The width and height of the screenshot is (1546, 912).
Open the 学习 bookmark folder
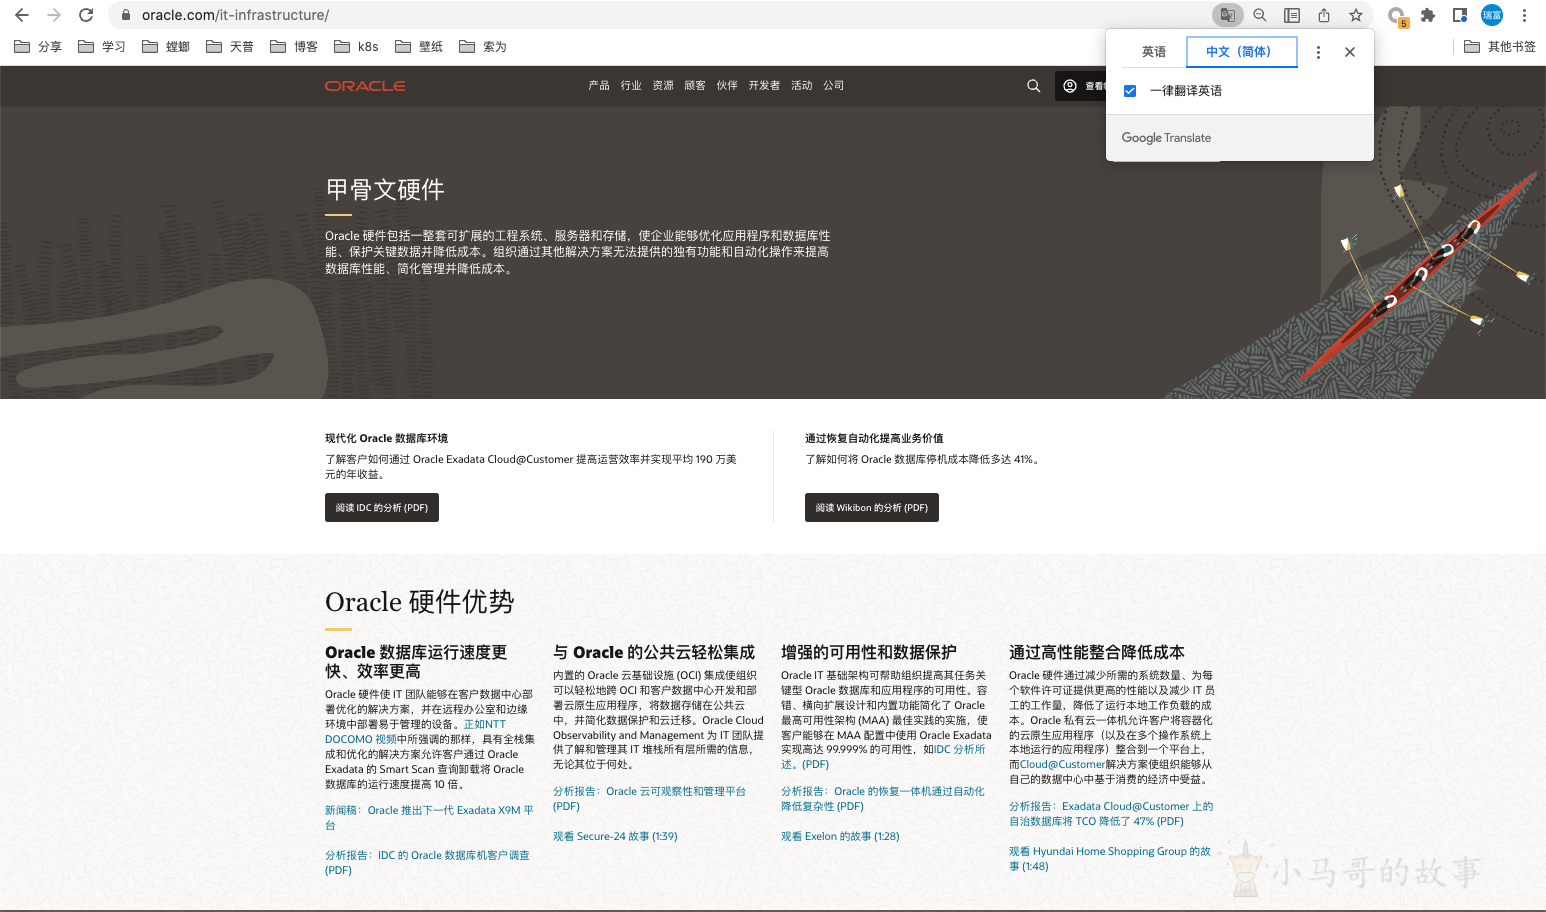pyautogui.click(x=102, y=47)
